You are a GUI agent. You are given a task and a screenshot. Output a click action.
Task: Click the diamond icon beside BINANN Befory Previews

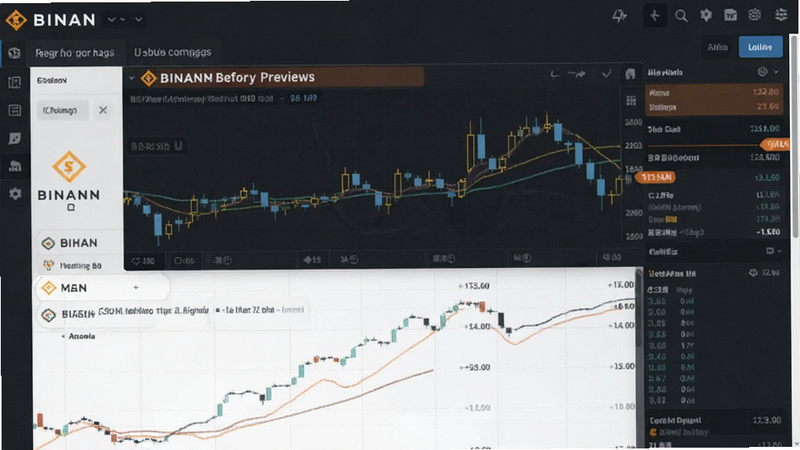tap(148, 78)
